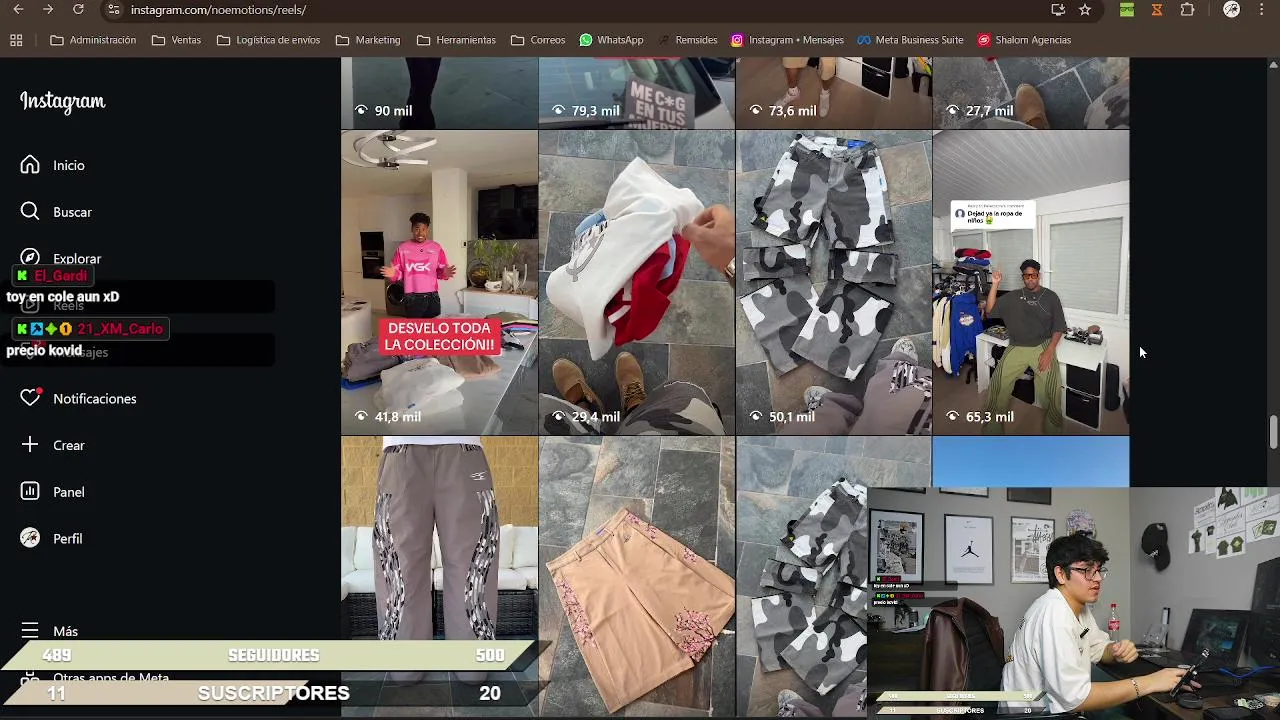This screenshot has height=720, width=1280.
Task: Open Instagram • Mensajes bookmark
Action: (x=787, y=40)
